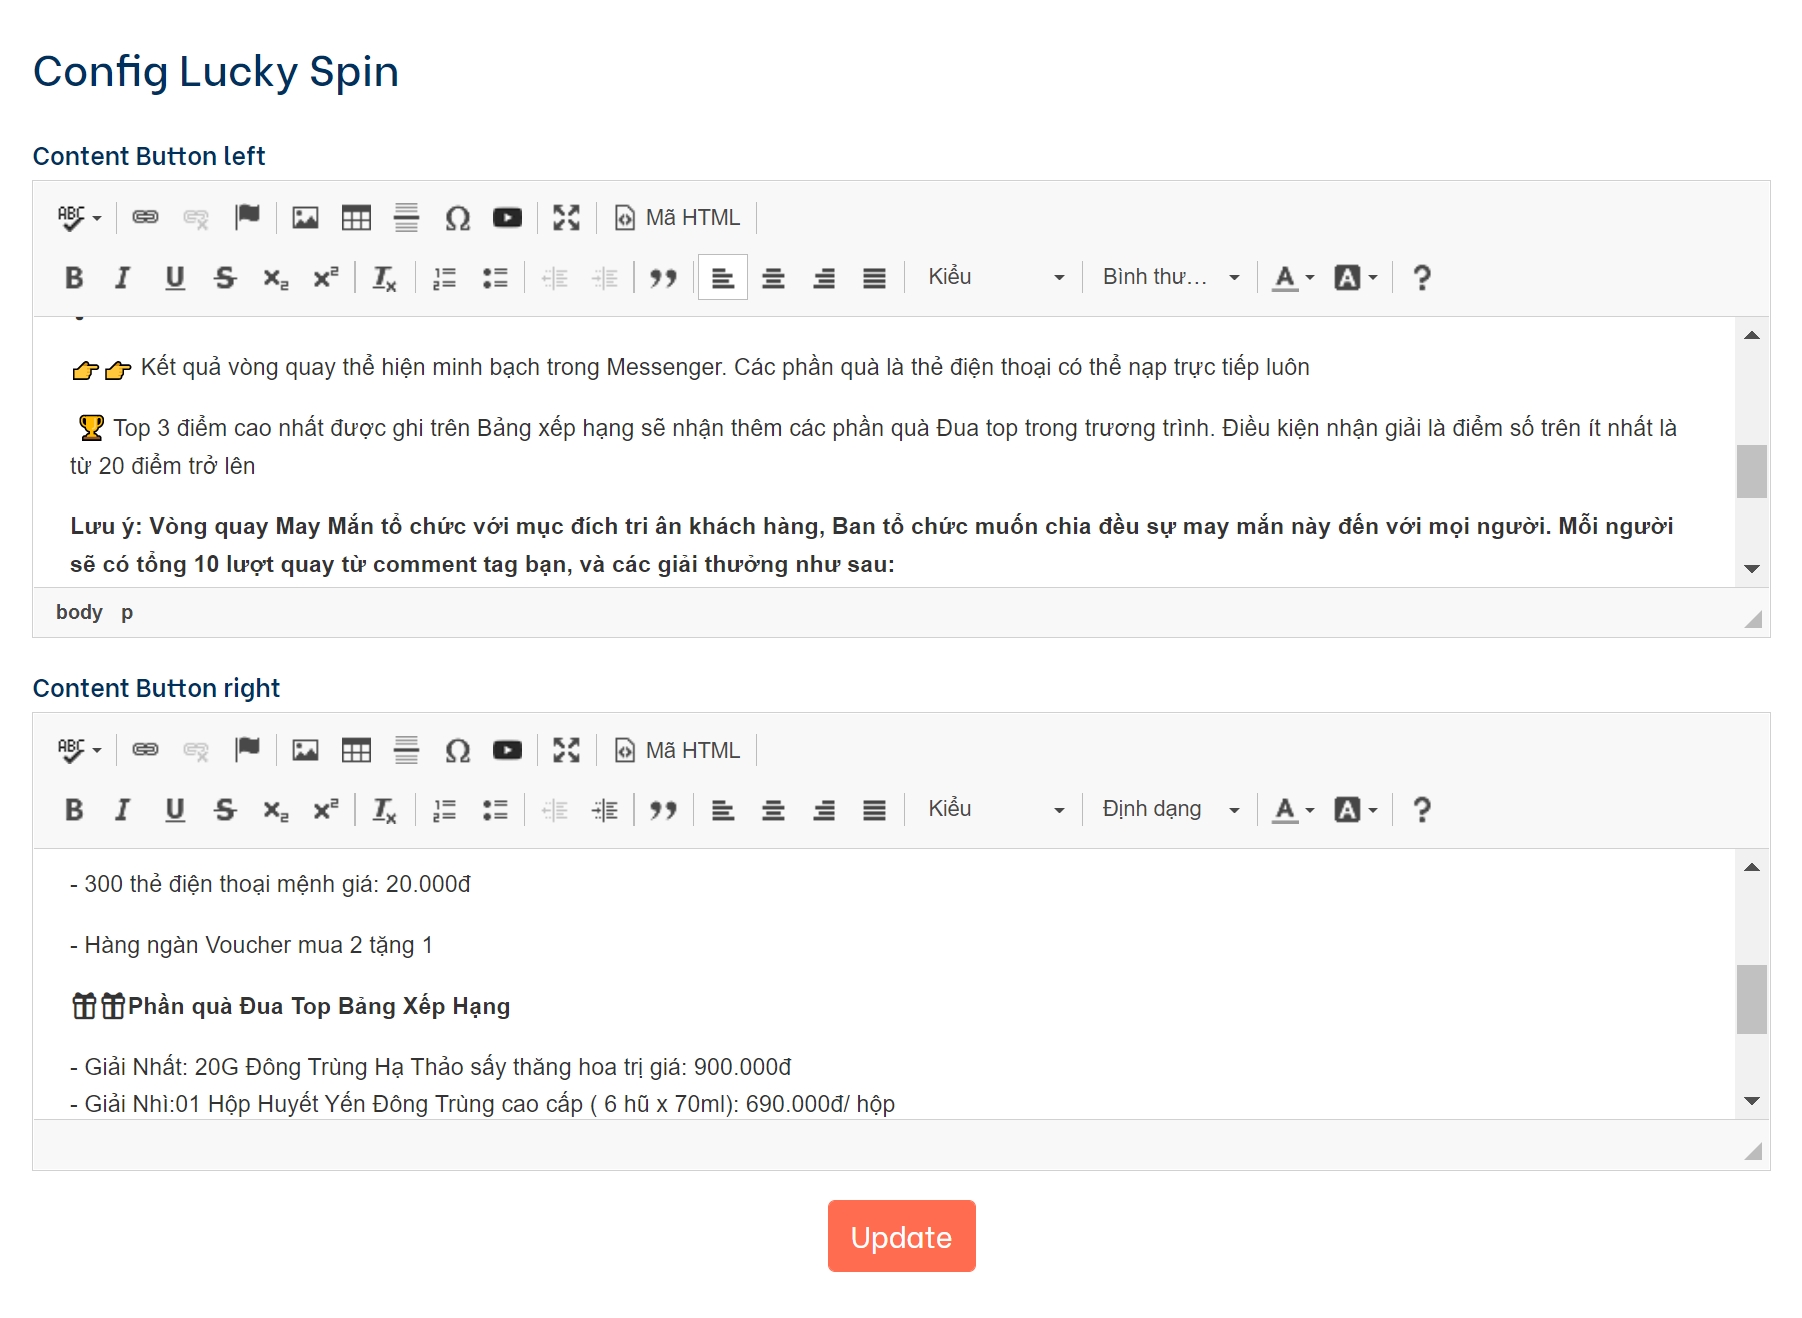Select the body element path item
The image size is (1802, 1318).
(79, 612)
